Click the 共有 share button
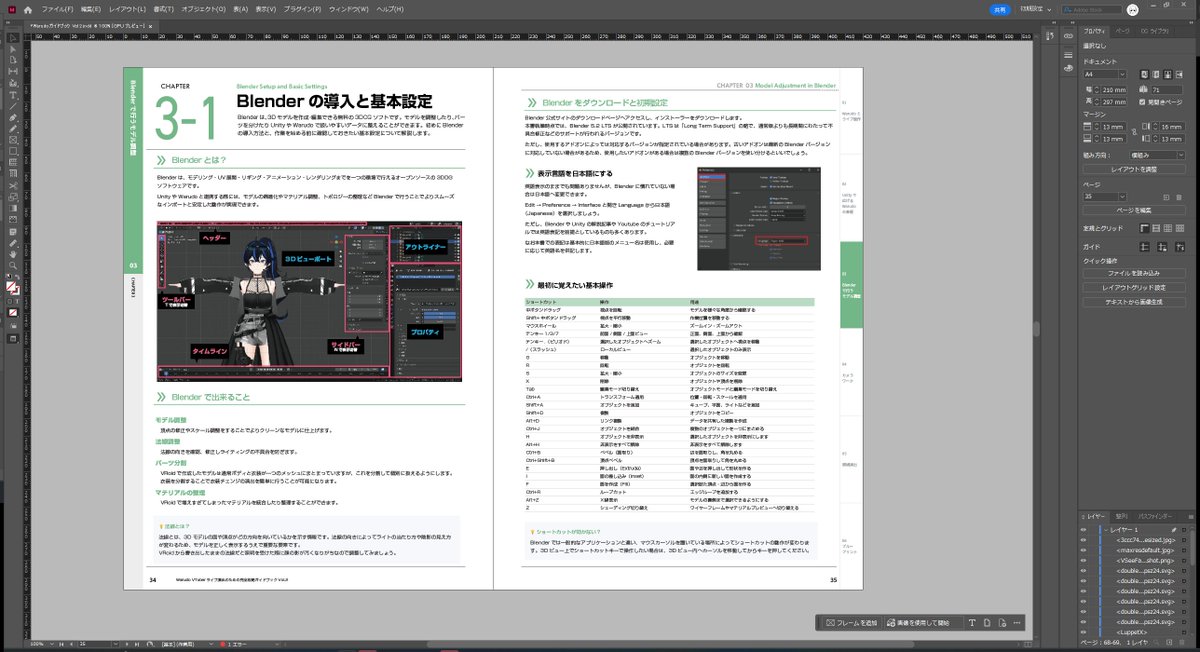 pos(1001,10)
